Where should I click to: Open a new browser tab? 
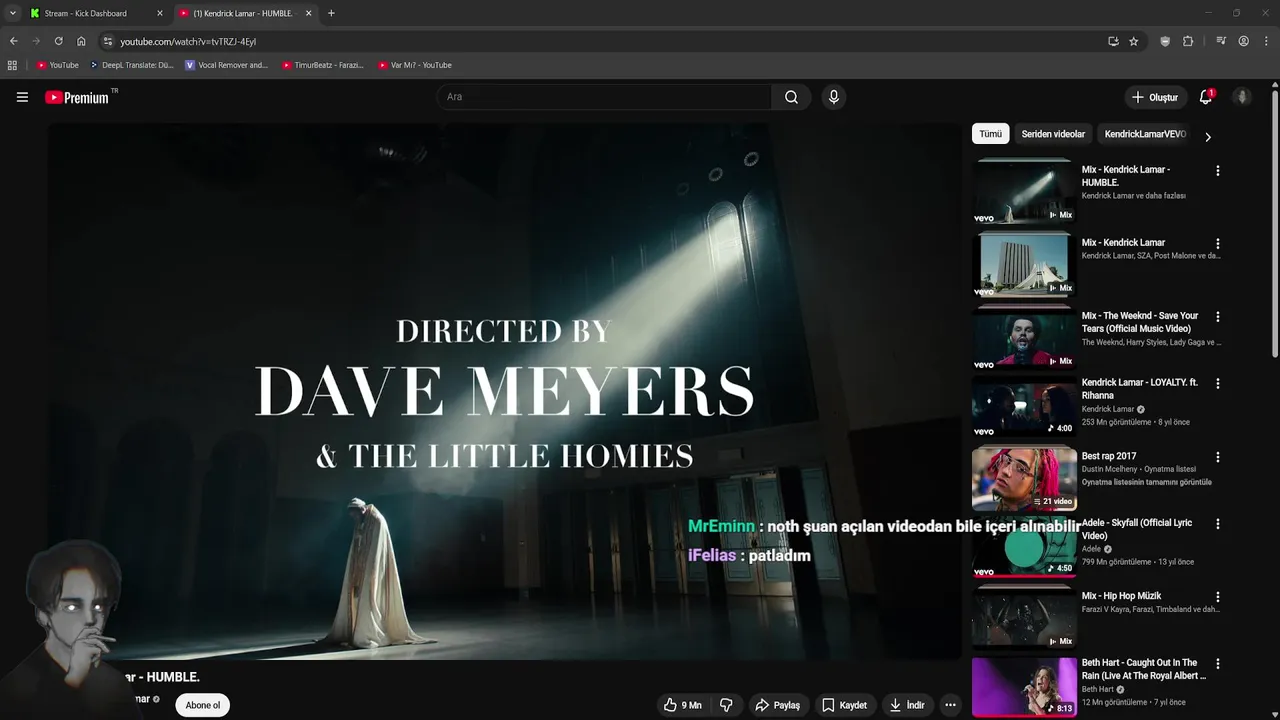click(x=331, y=13)
